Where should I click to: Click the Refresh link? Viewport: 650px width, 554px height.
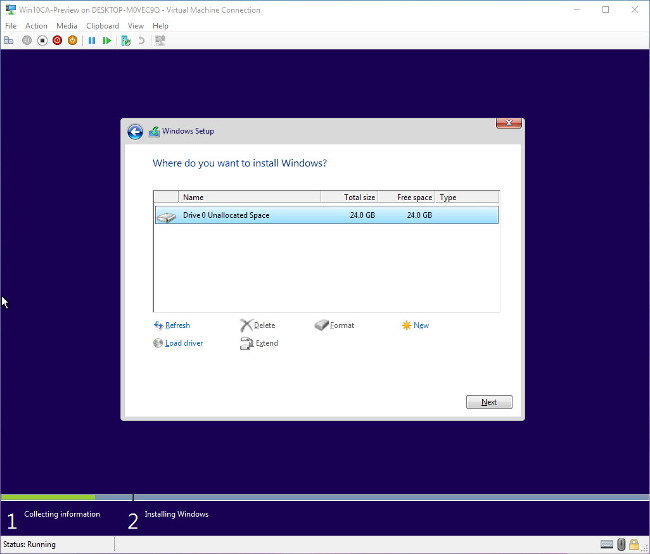172,326
